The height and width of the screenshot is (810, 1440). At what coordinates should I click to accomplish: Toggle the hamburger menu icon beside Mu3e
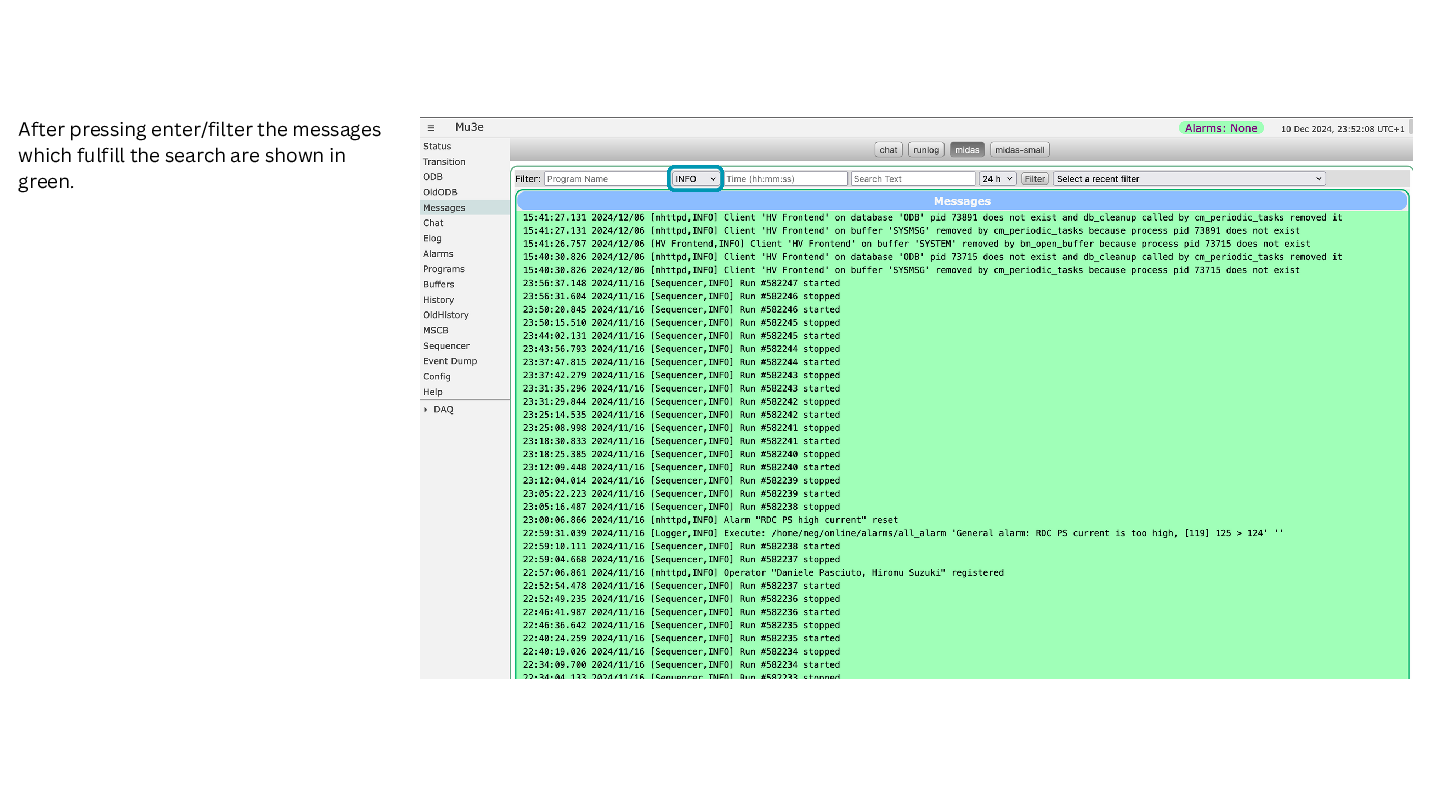[x=430, y=128]
